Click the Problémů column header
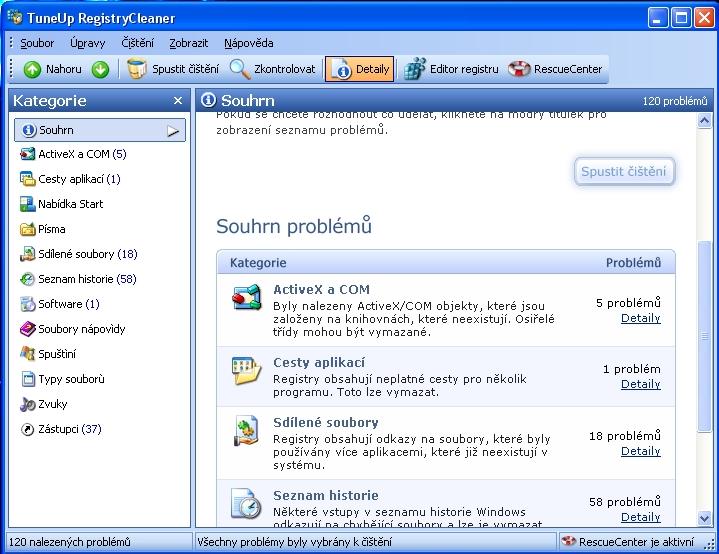The height and width of the screenshot is (554, 719). tap(633, 263)
